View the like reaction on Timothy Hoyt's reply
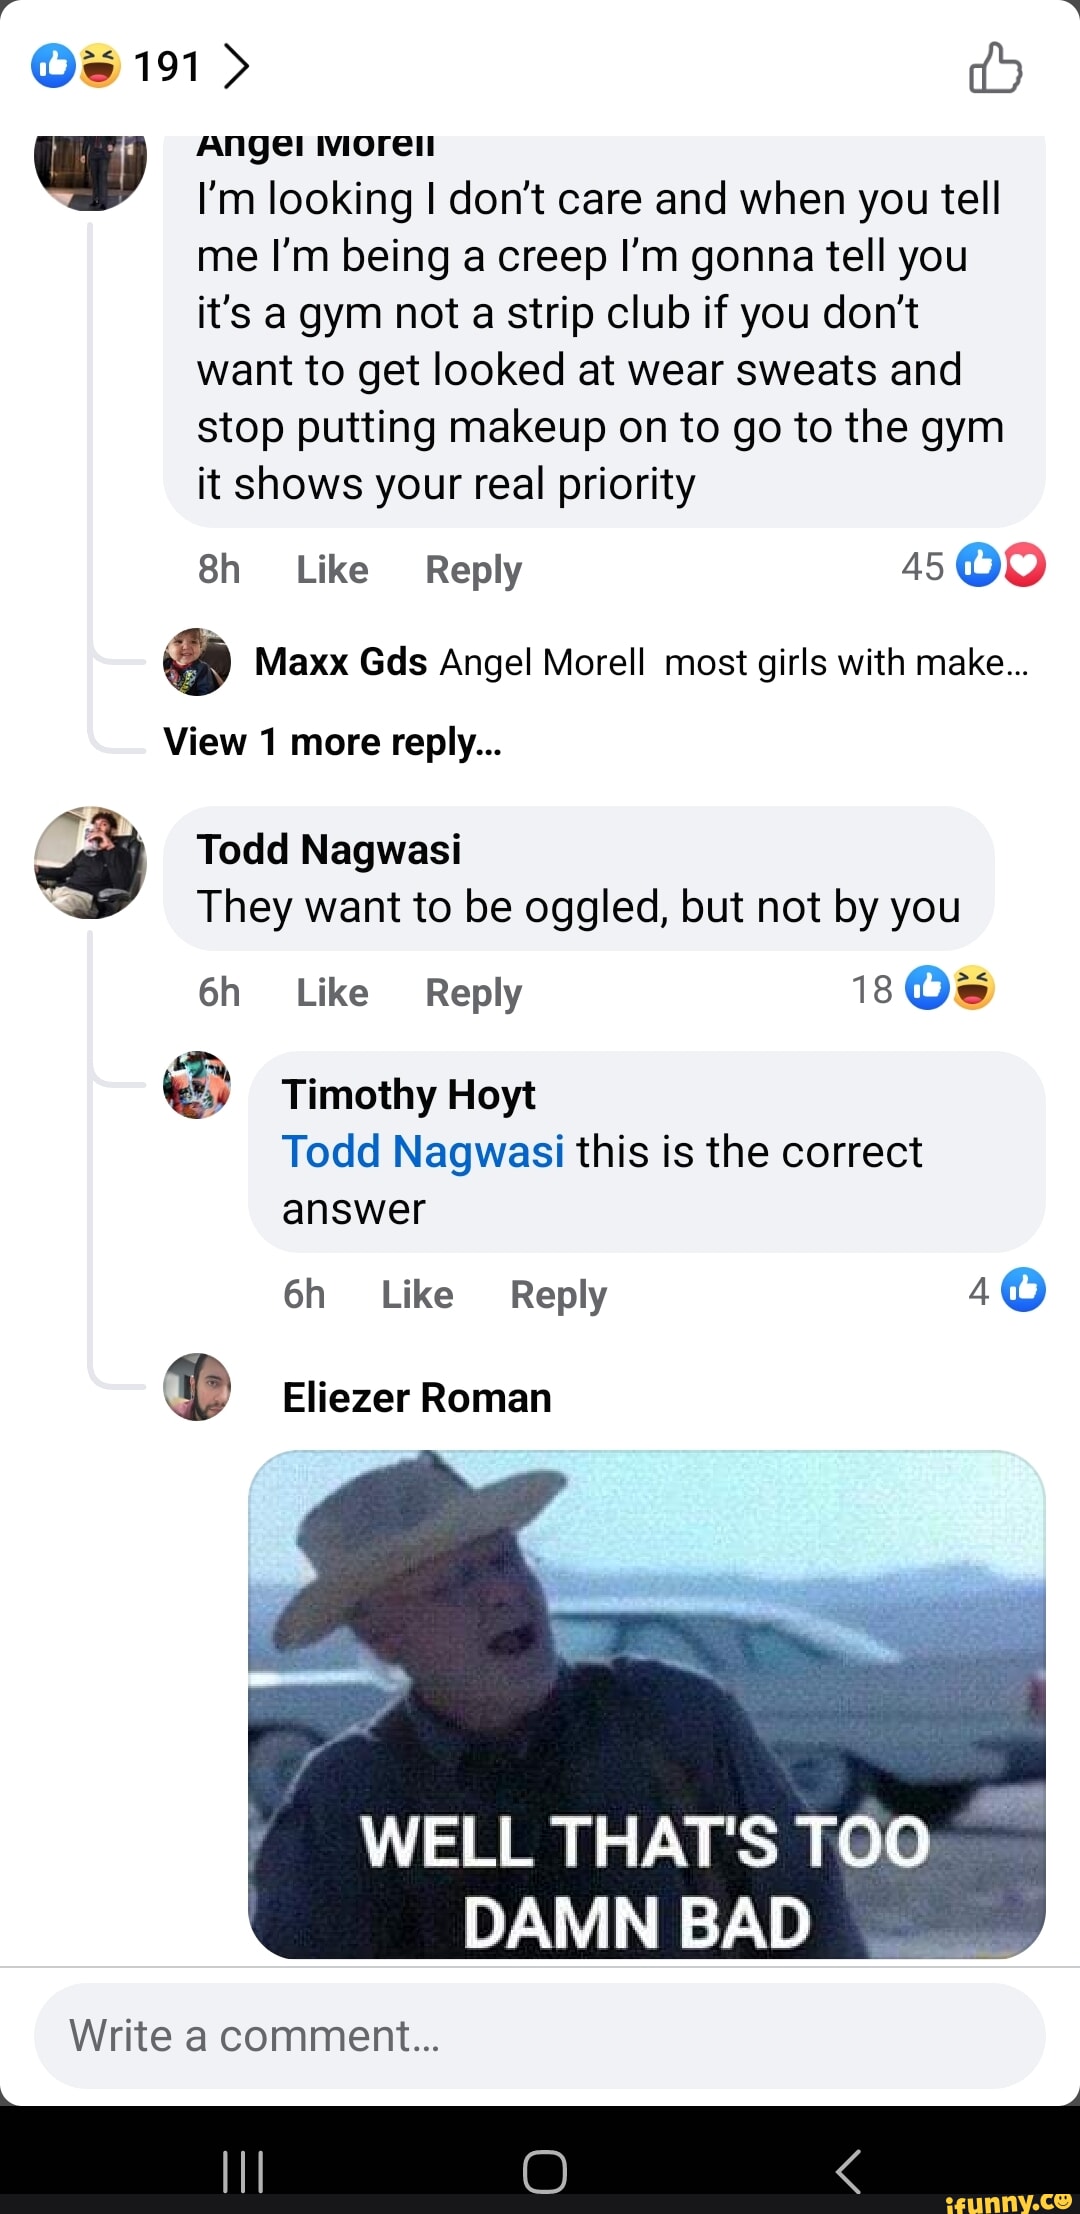 coord(1022,1290)
